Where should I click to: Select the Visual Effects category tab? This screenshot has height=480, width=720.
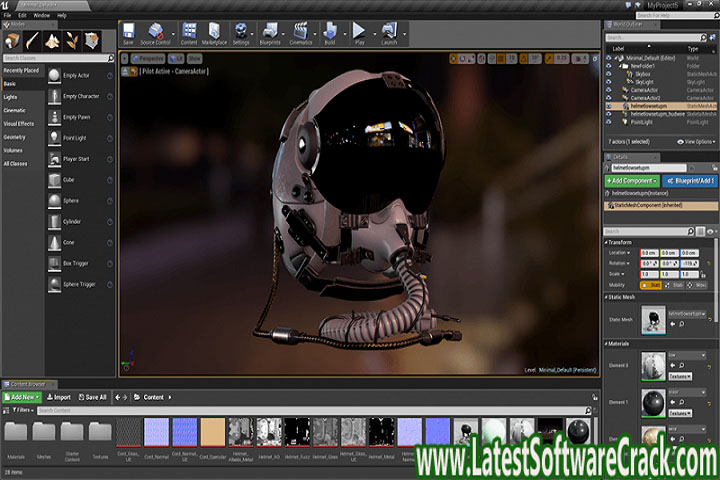click(x=19, y=123)
